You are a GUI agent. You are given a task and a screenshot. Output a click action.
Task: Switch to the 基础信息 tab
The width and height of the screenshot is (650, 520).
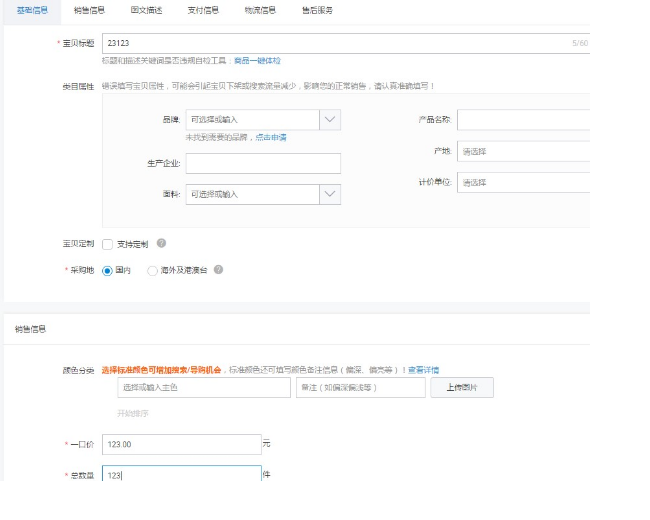point(32,10)
